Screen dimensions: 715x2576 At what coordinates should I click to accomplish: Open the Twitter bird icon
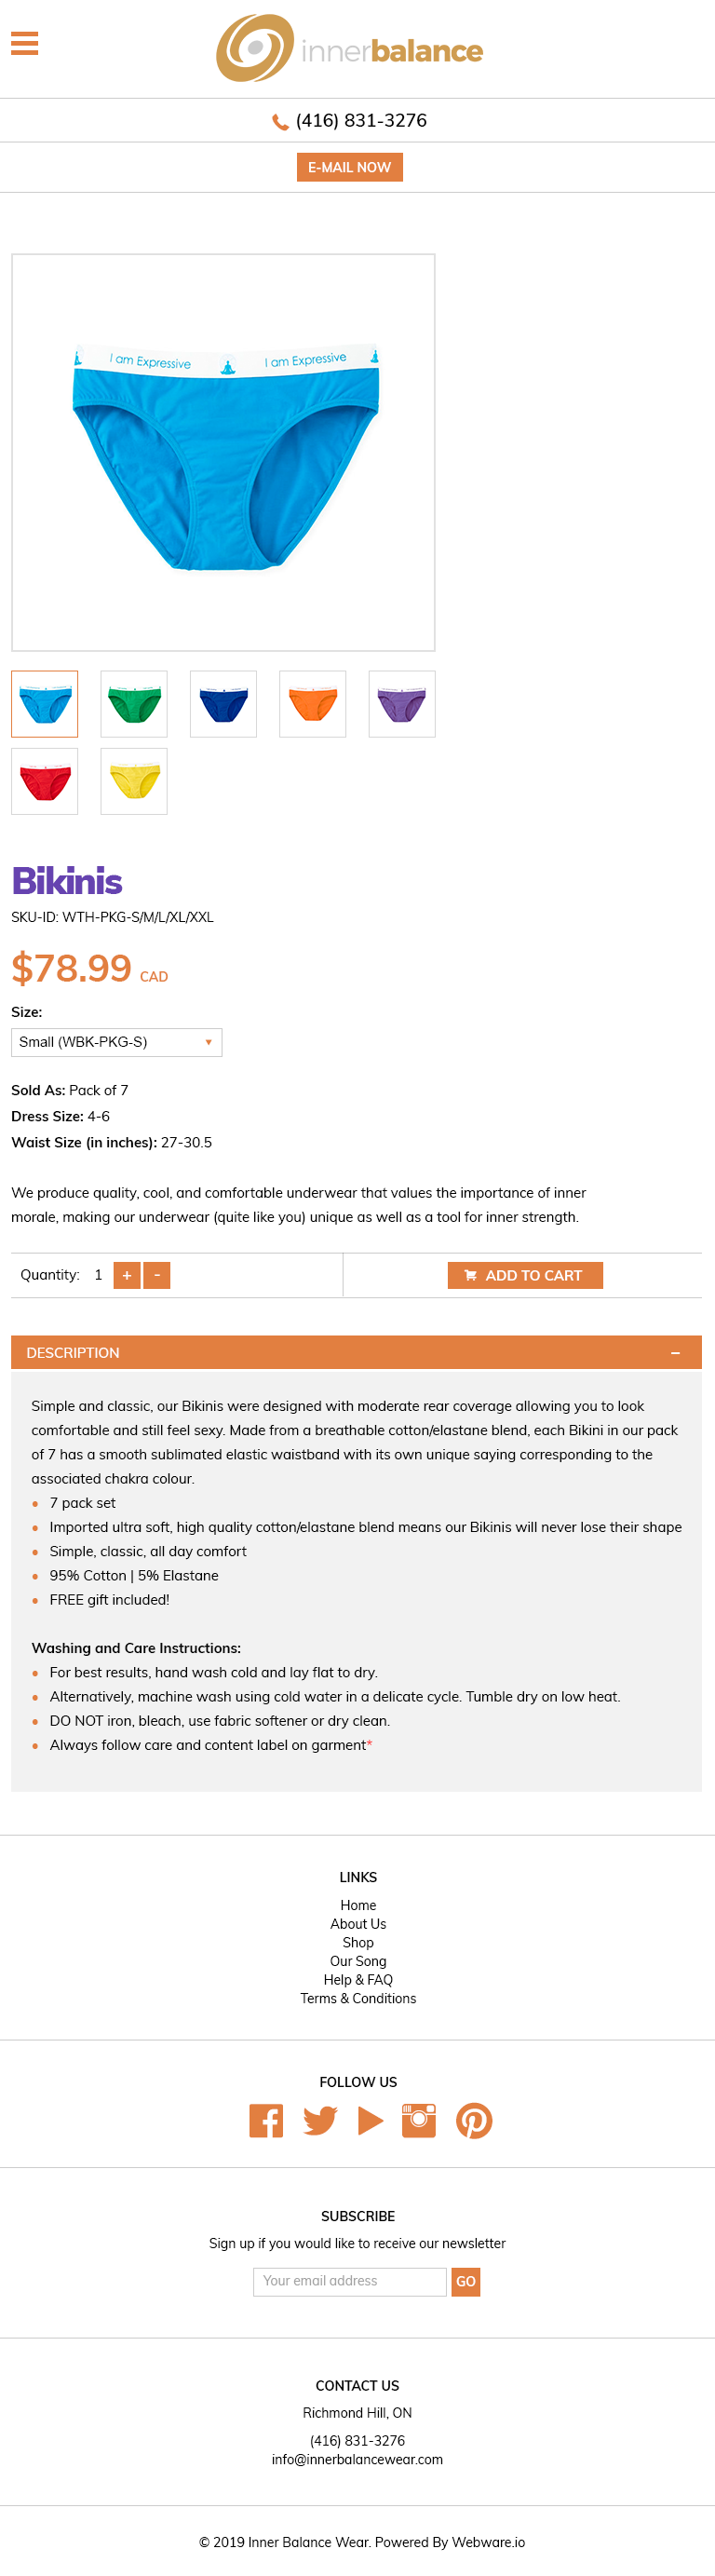(320, 2120)
